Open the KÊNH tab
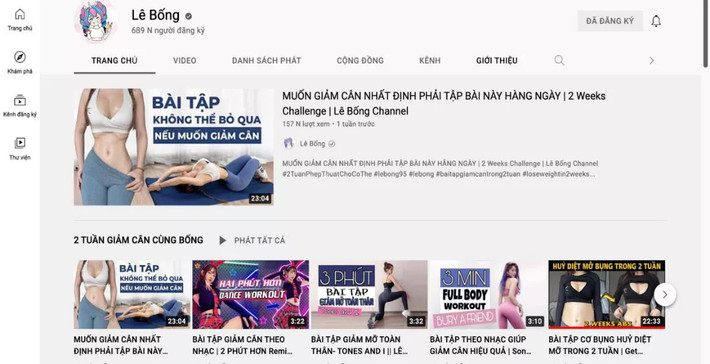 pos(430,61)
